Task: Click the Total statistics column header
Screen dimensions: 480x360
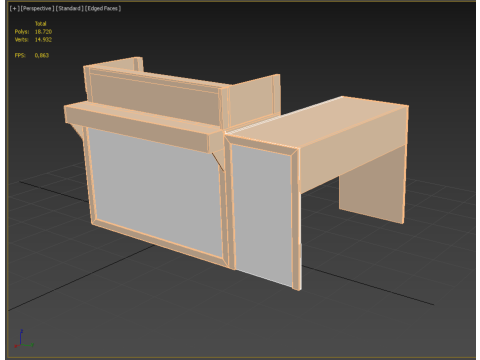Action: (41, 24)
